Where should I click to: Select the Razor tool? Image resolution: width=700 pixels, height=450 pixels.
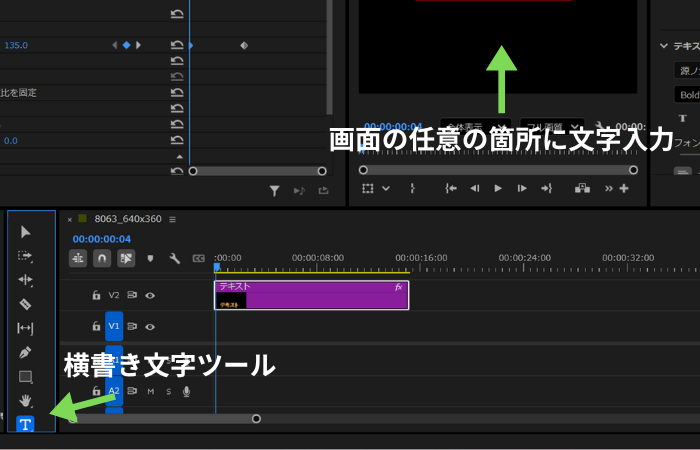pos(25,304)
